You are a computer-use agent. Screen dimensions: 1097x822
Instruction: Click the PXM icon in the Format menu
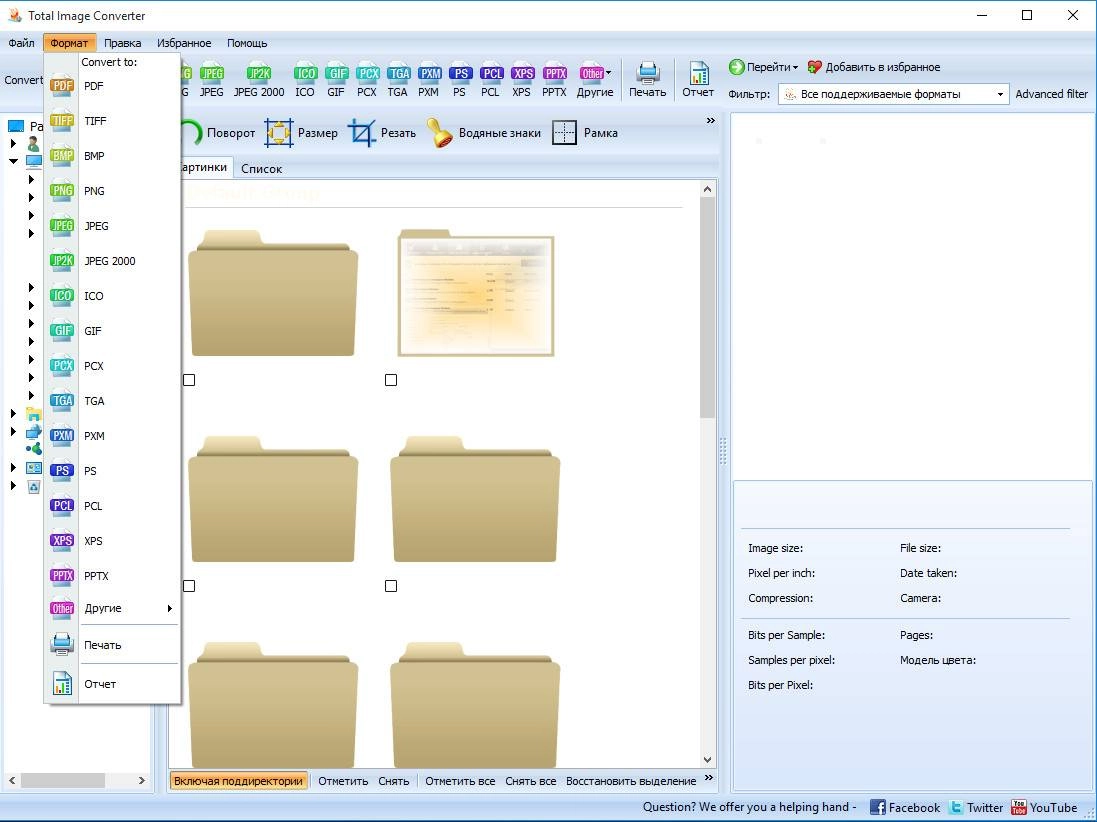click(62, 436)
